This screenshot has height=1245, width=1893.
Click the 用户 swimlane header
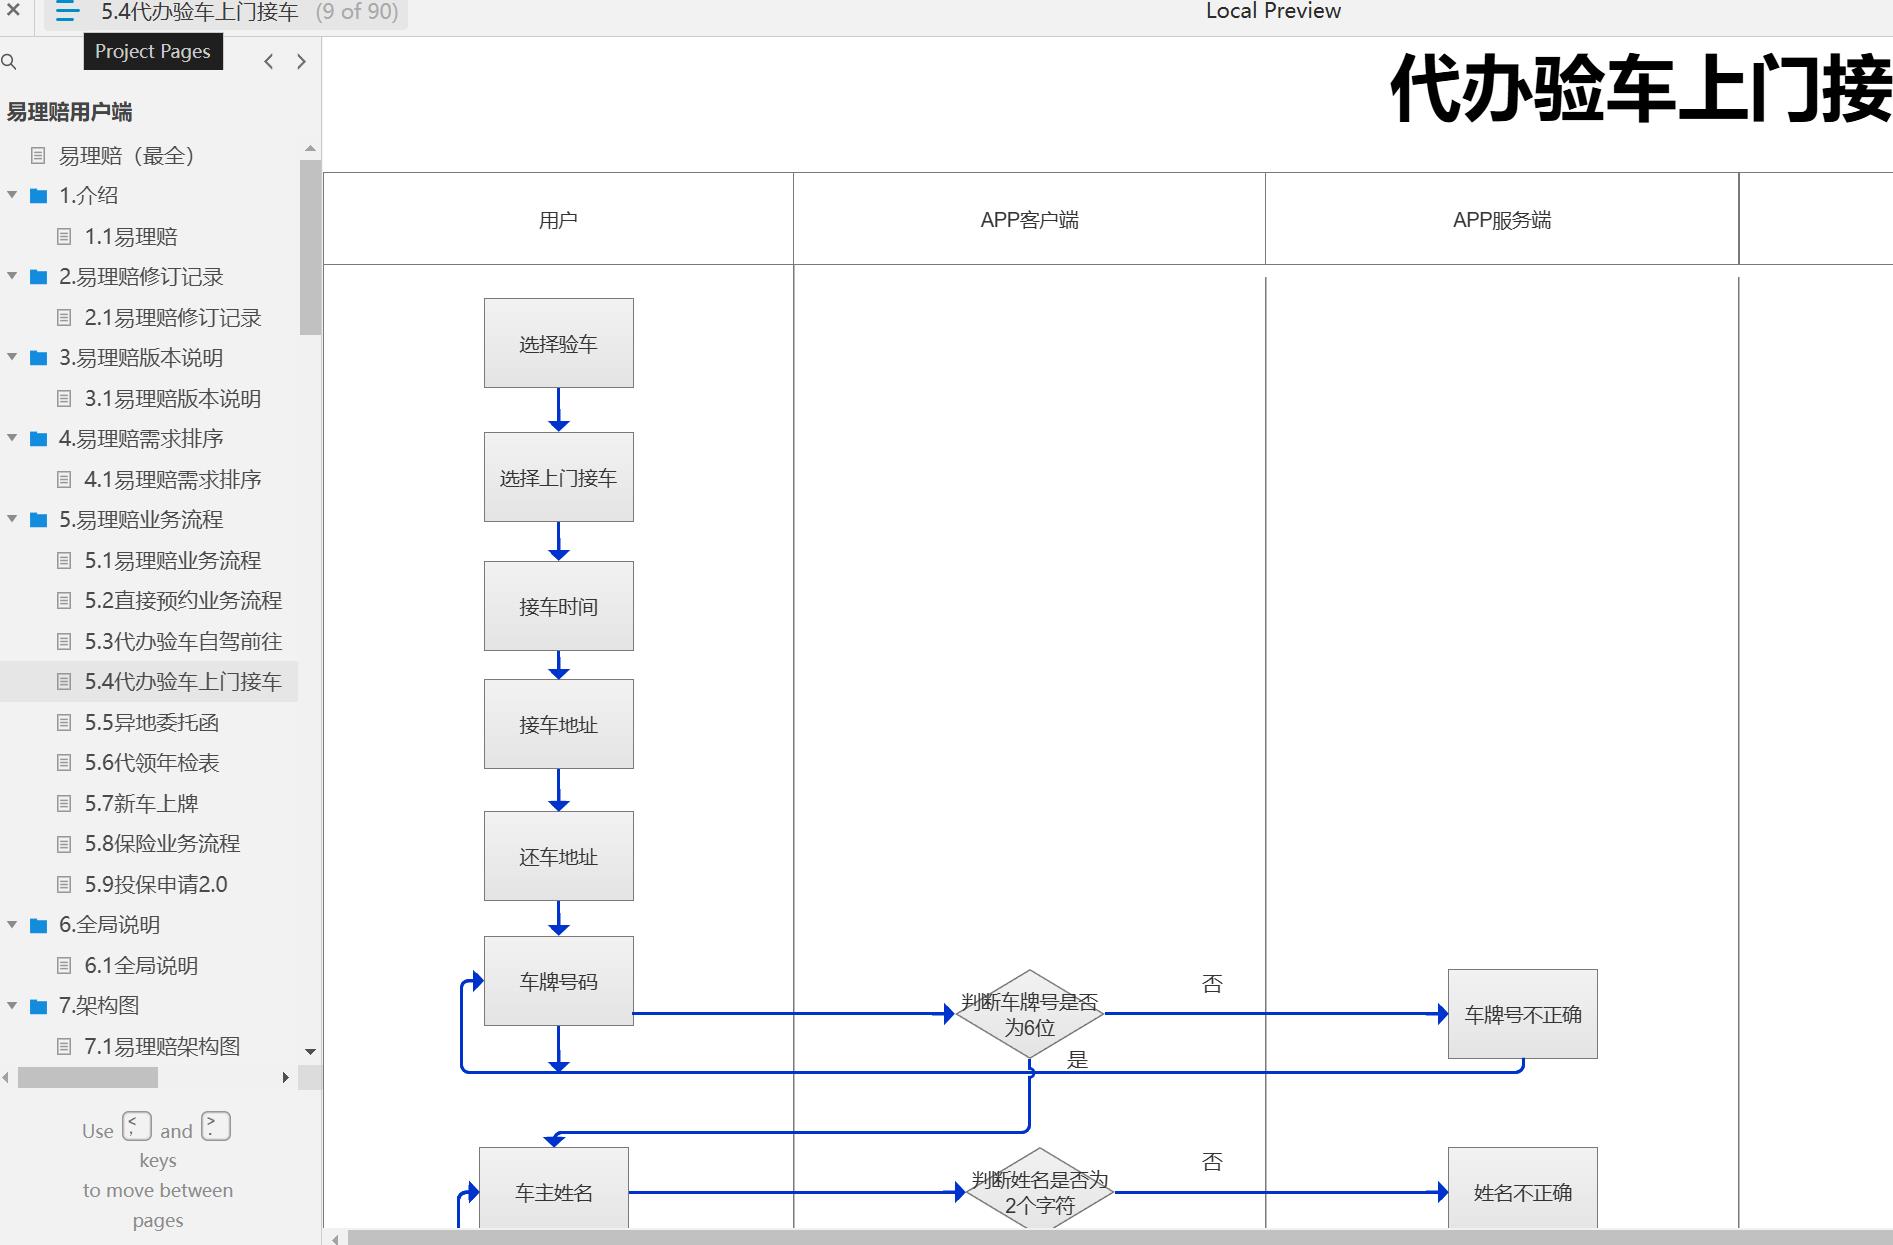tap(558, 220)
